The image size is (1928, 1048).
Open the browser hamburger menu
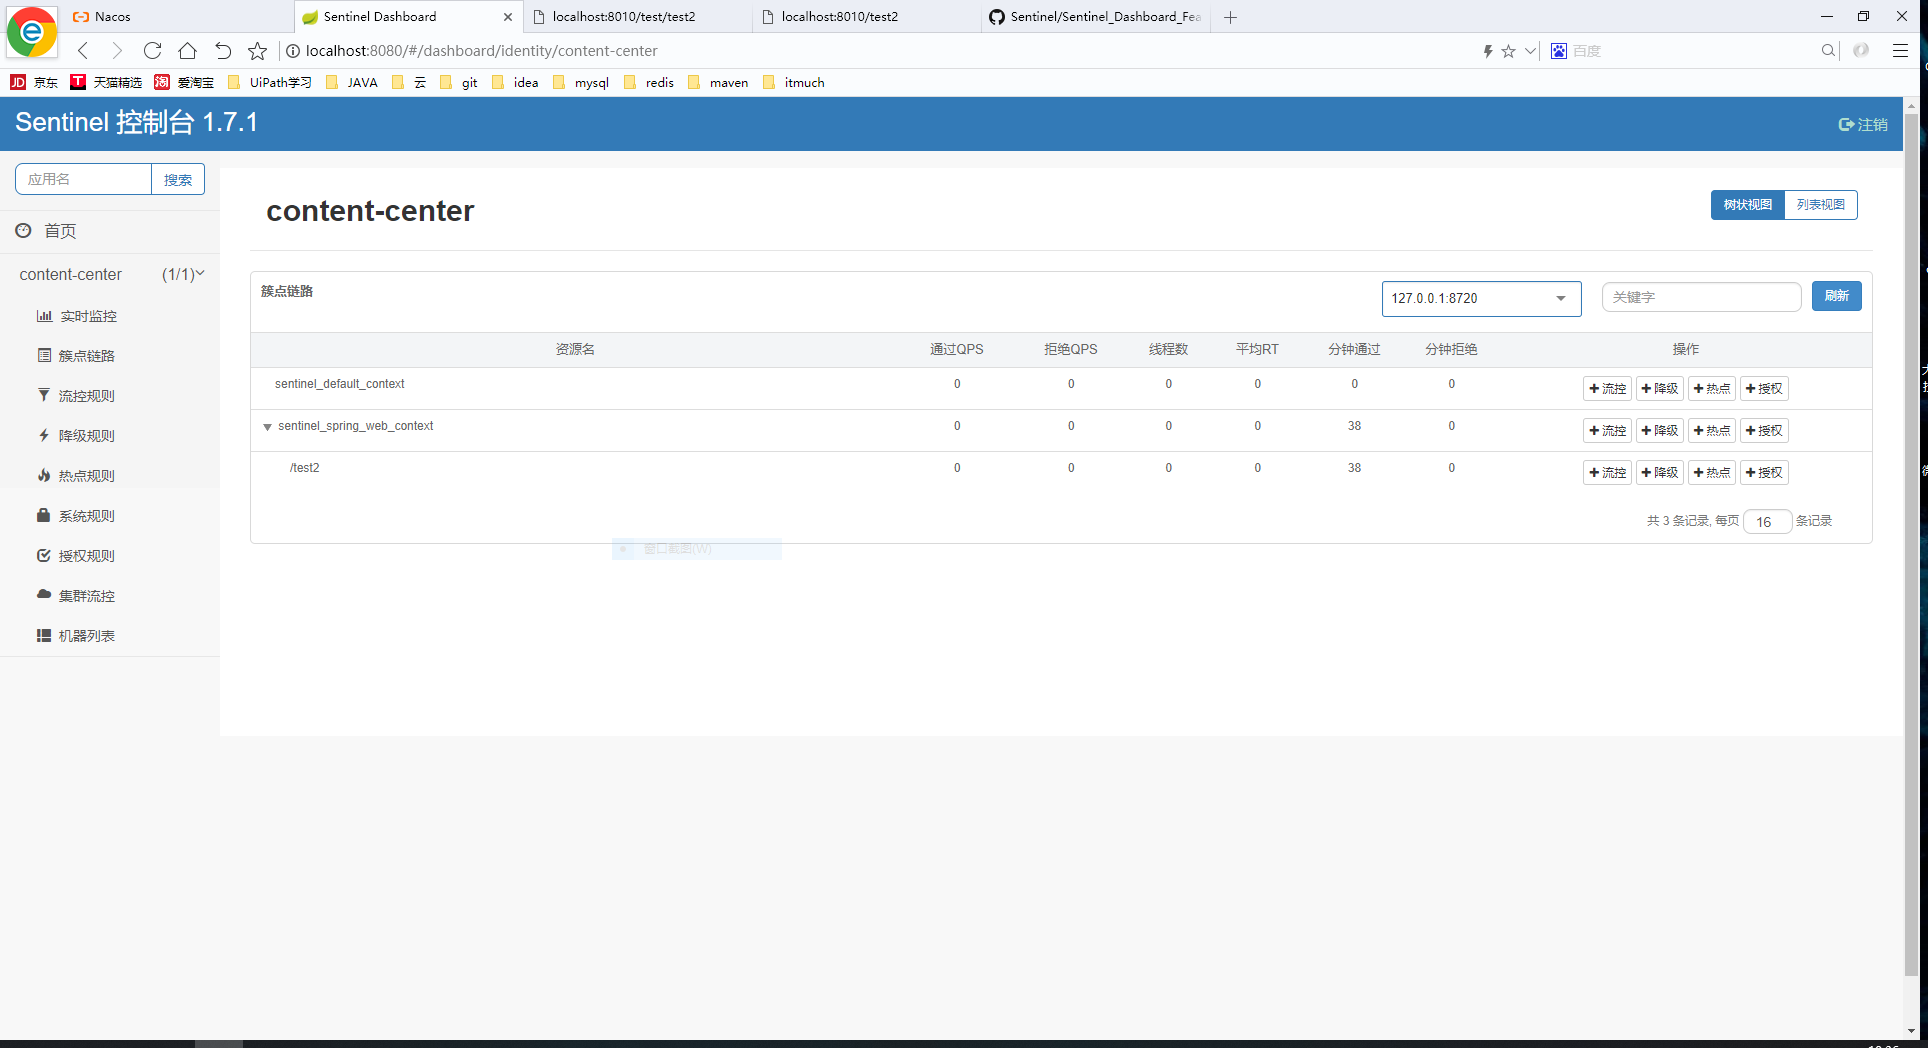pyautogui.click(x=1900, y=51)
